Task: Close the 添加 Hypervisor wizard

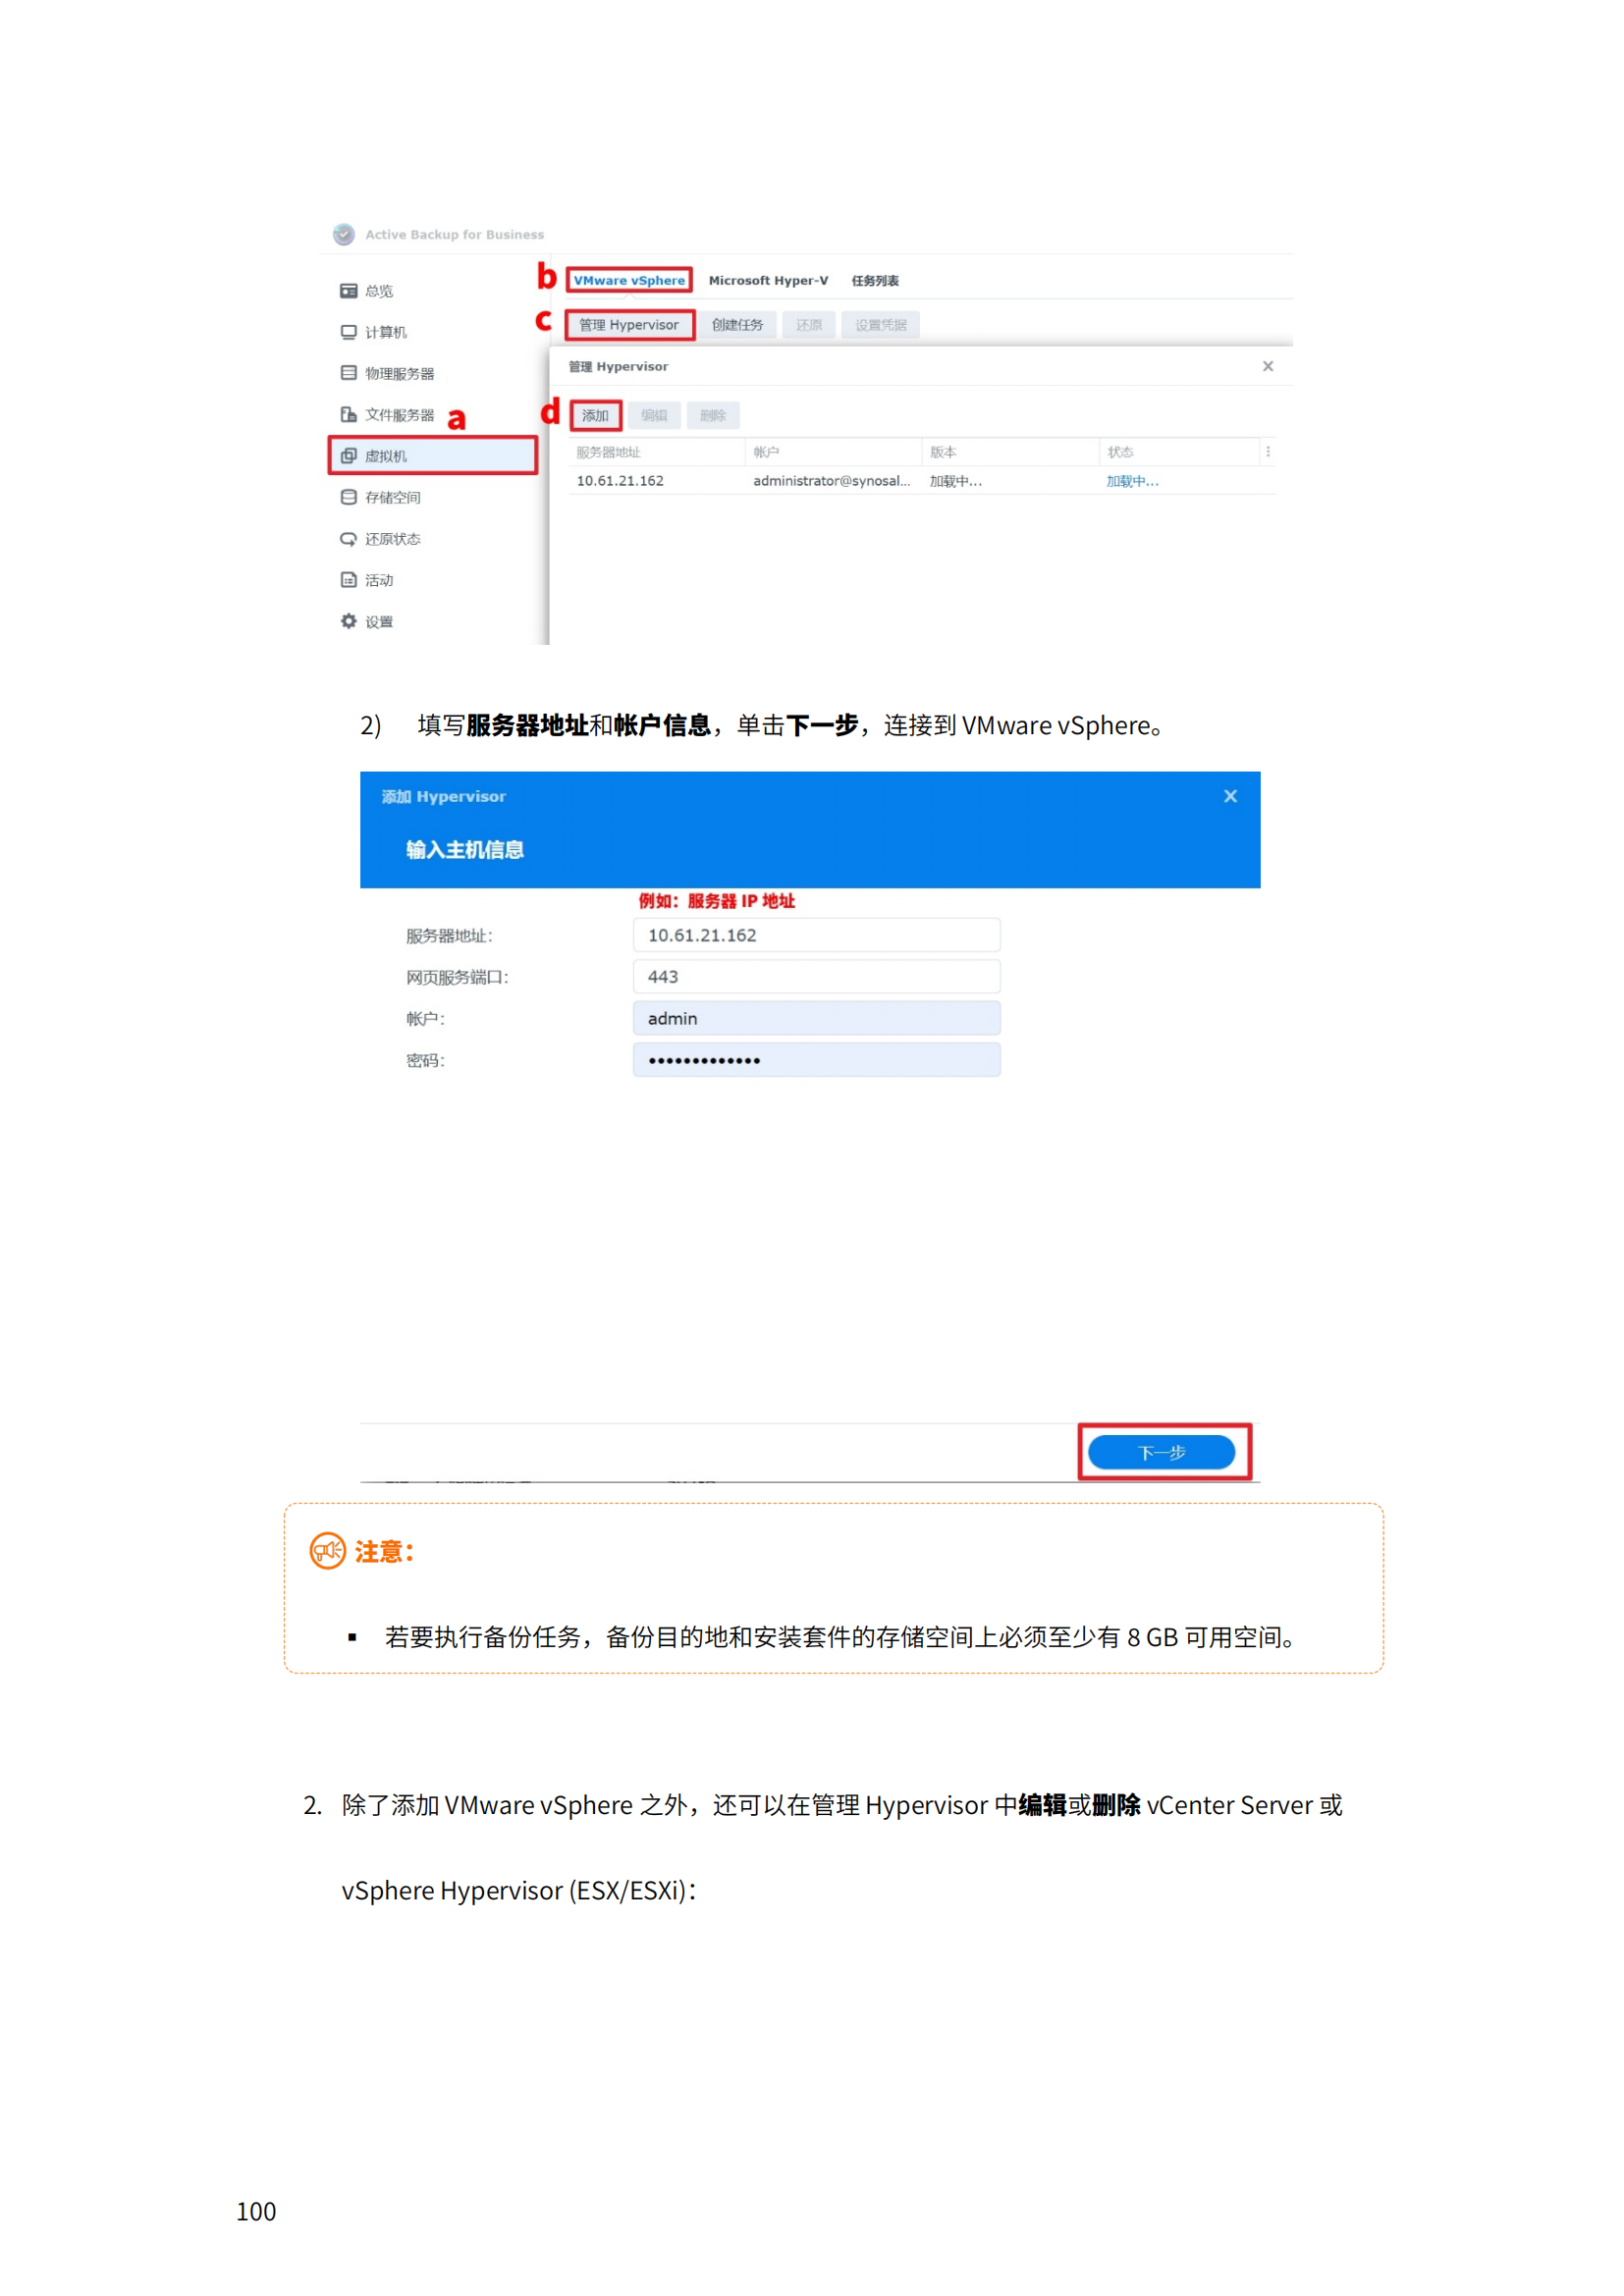Action: point(1230,796)
